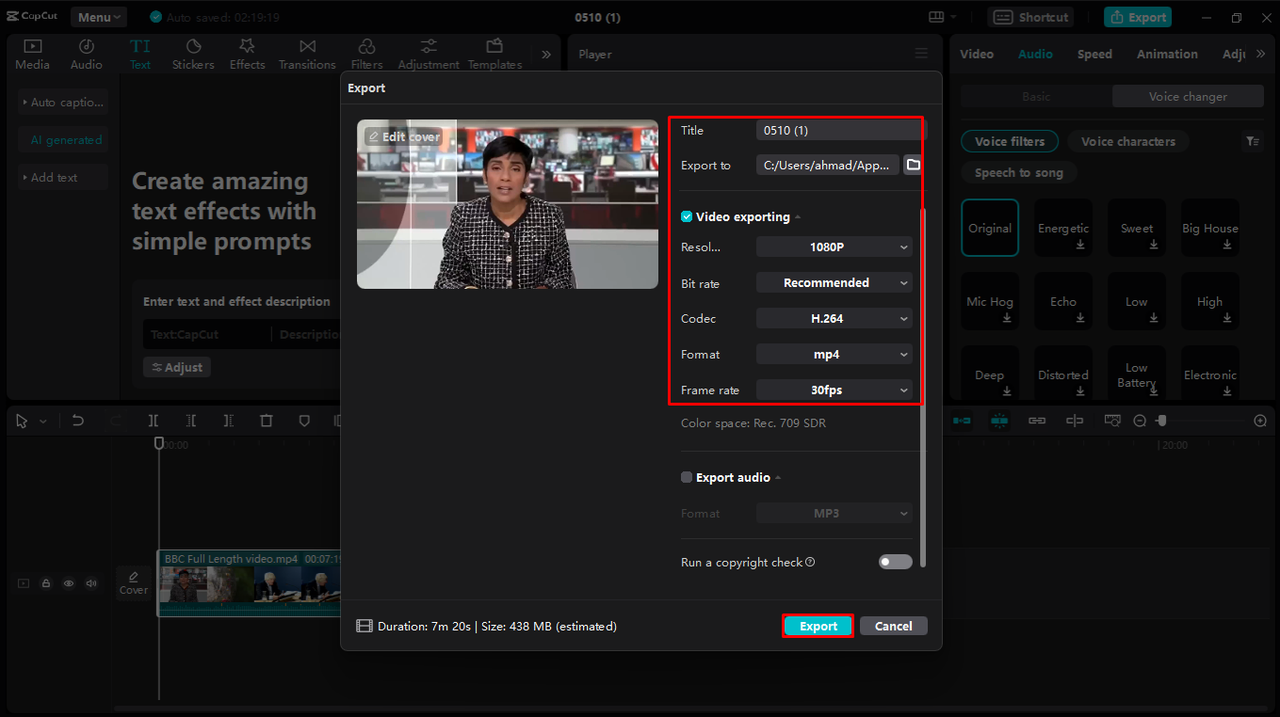Click the teal Export button in dialog
The image size is (1280, 717).
(818, 626)
